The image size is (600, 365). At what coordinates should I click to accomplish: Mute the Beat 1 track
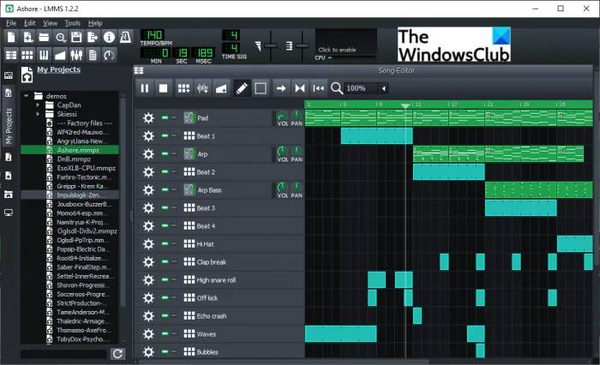tap(165, 135)
